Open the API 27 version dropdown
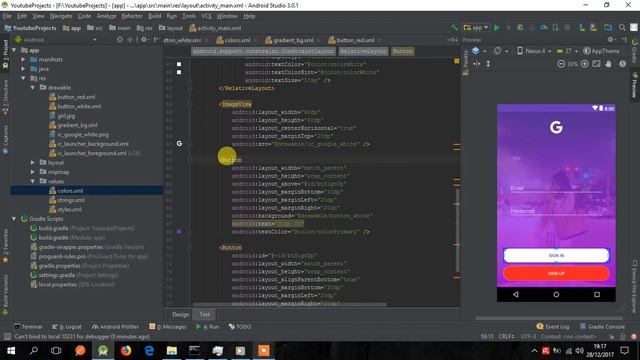The height and width of the screenshot is (360, 640). pos(567,51)
